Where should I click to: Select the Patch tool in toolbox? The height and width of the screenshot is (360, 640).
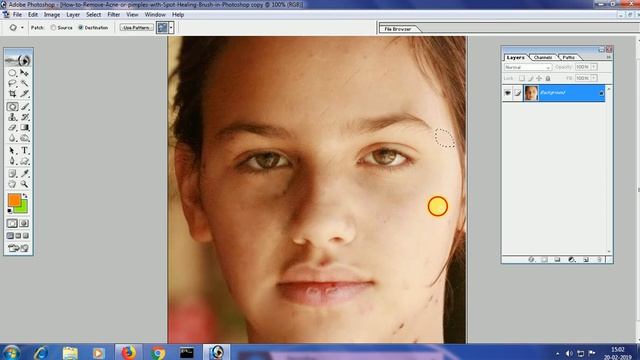[x=12, y=107]
